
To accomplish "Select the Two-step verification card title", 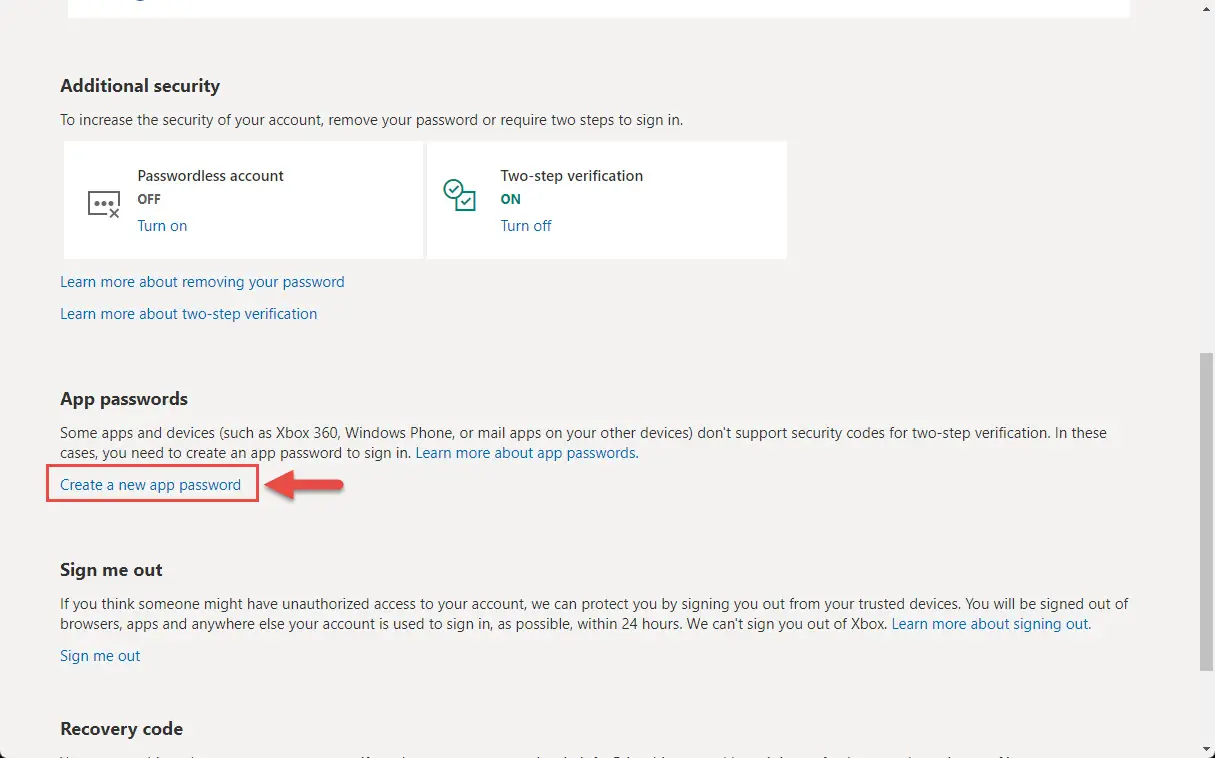I will (x=572, y=176).
